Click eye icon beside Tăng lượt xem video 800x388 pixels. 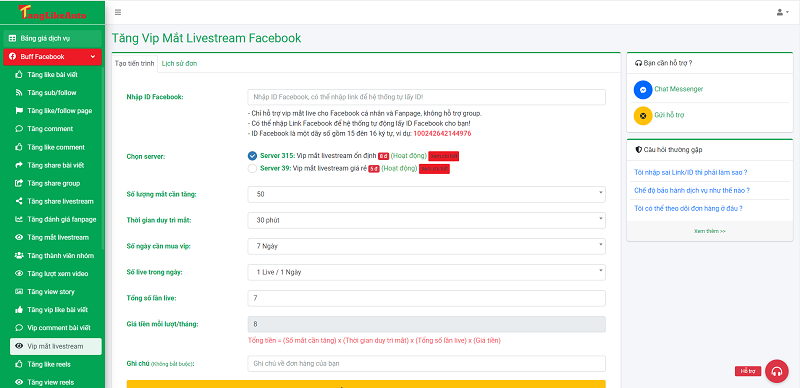pyautogui.click(x=19, y=274)
